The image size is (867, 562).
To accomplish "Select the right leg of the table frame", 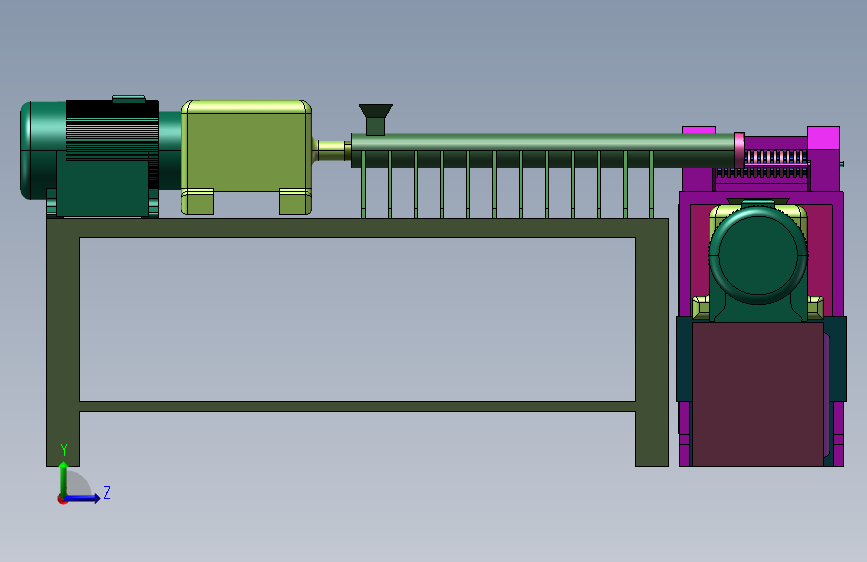I will (652, 352).
